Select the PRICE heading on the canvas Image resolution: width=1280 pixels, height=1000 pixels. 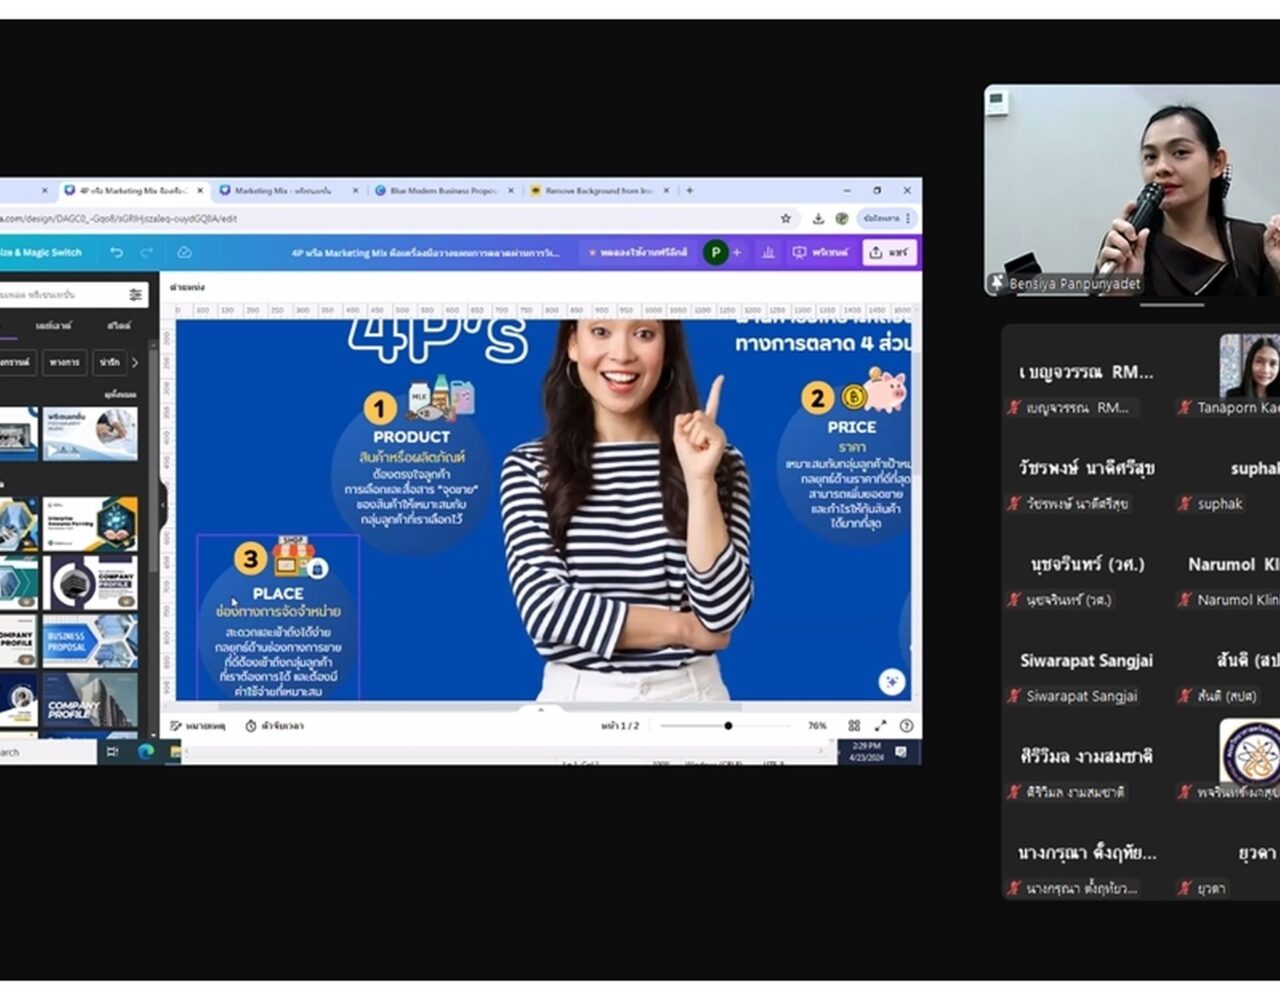852,427
